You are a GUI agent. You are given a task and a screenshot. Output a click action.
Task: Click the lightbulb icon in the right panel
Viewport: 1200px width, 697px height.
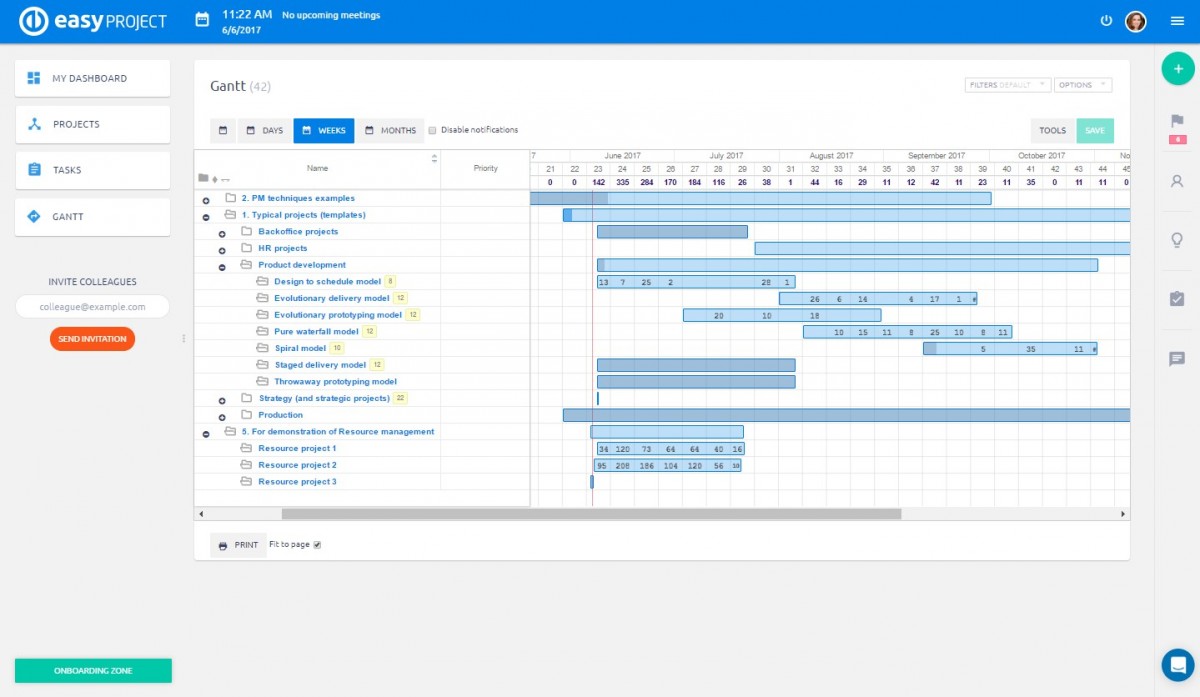[1177, 240]
